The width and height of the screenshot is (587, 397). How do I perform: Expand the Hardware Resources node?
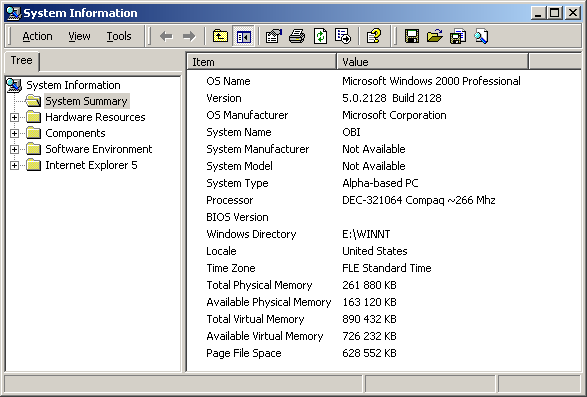(14, 117)
